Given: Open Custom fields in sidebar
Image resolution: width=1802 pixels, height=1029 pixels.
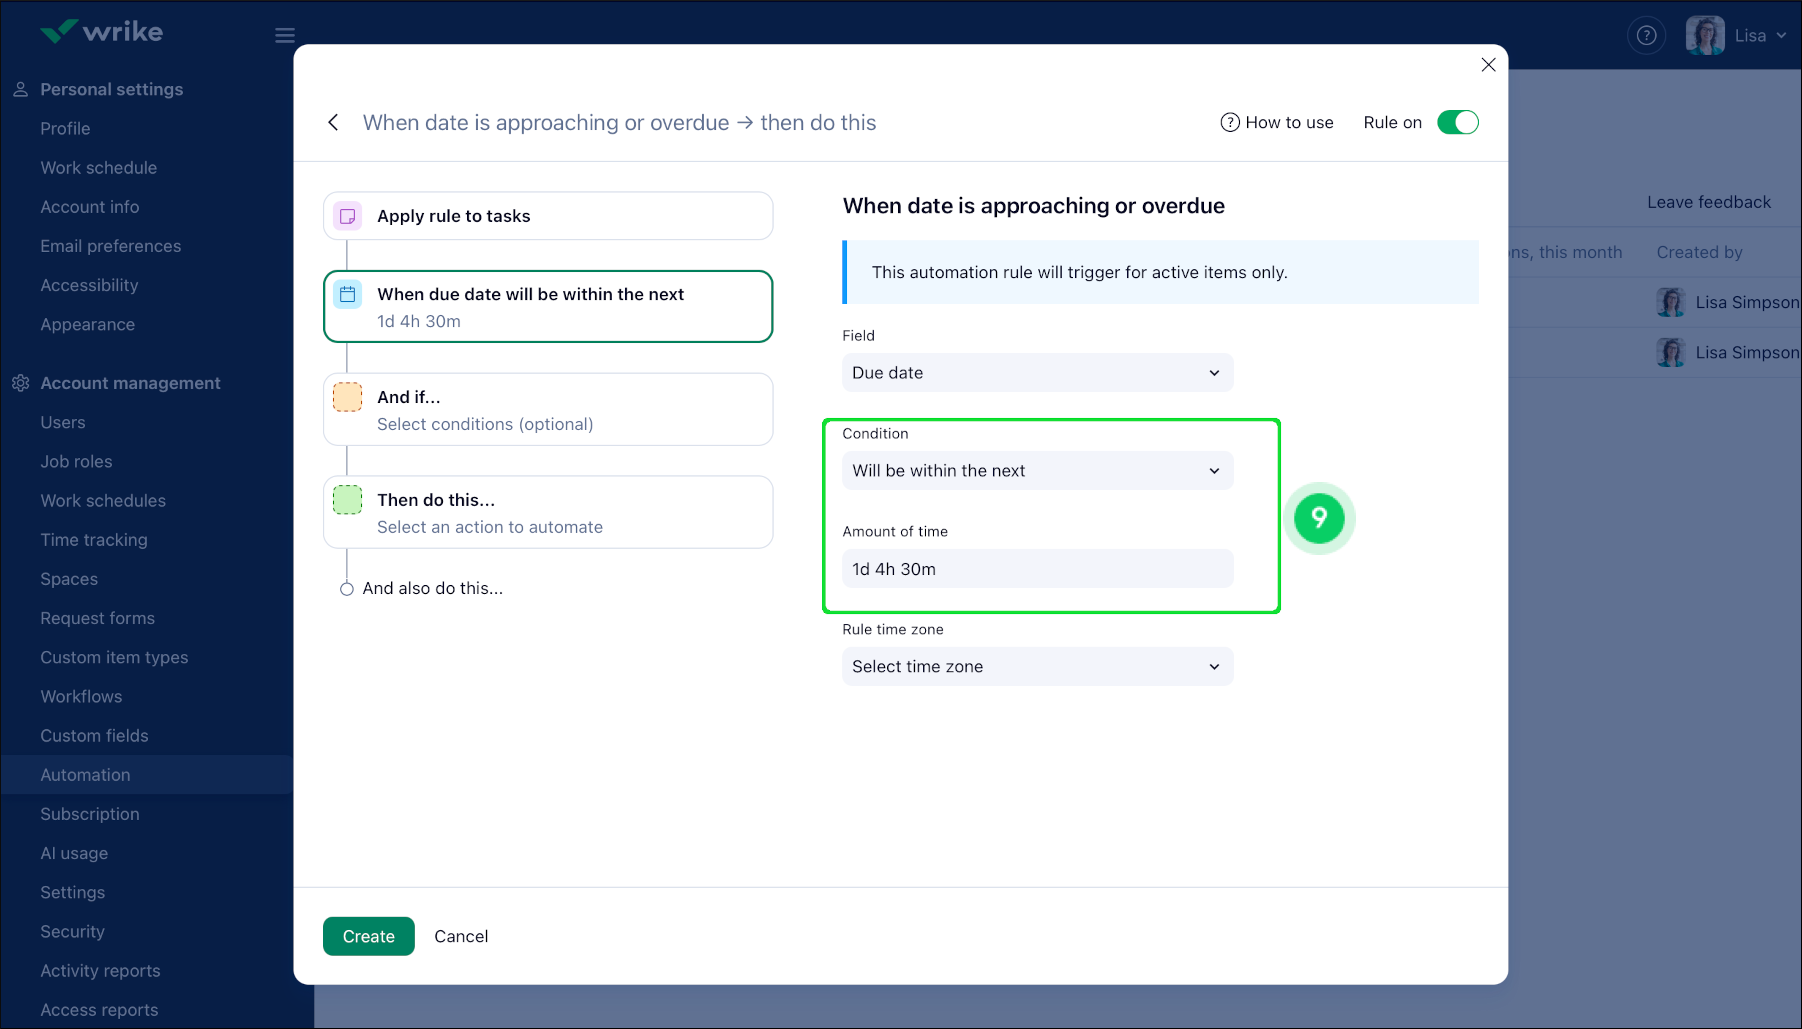Looking at the screenshot, I should point(94,736).
